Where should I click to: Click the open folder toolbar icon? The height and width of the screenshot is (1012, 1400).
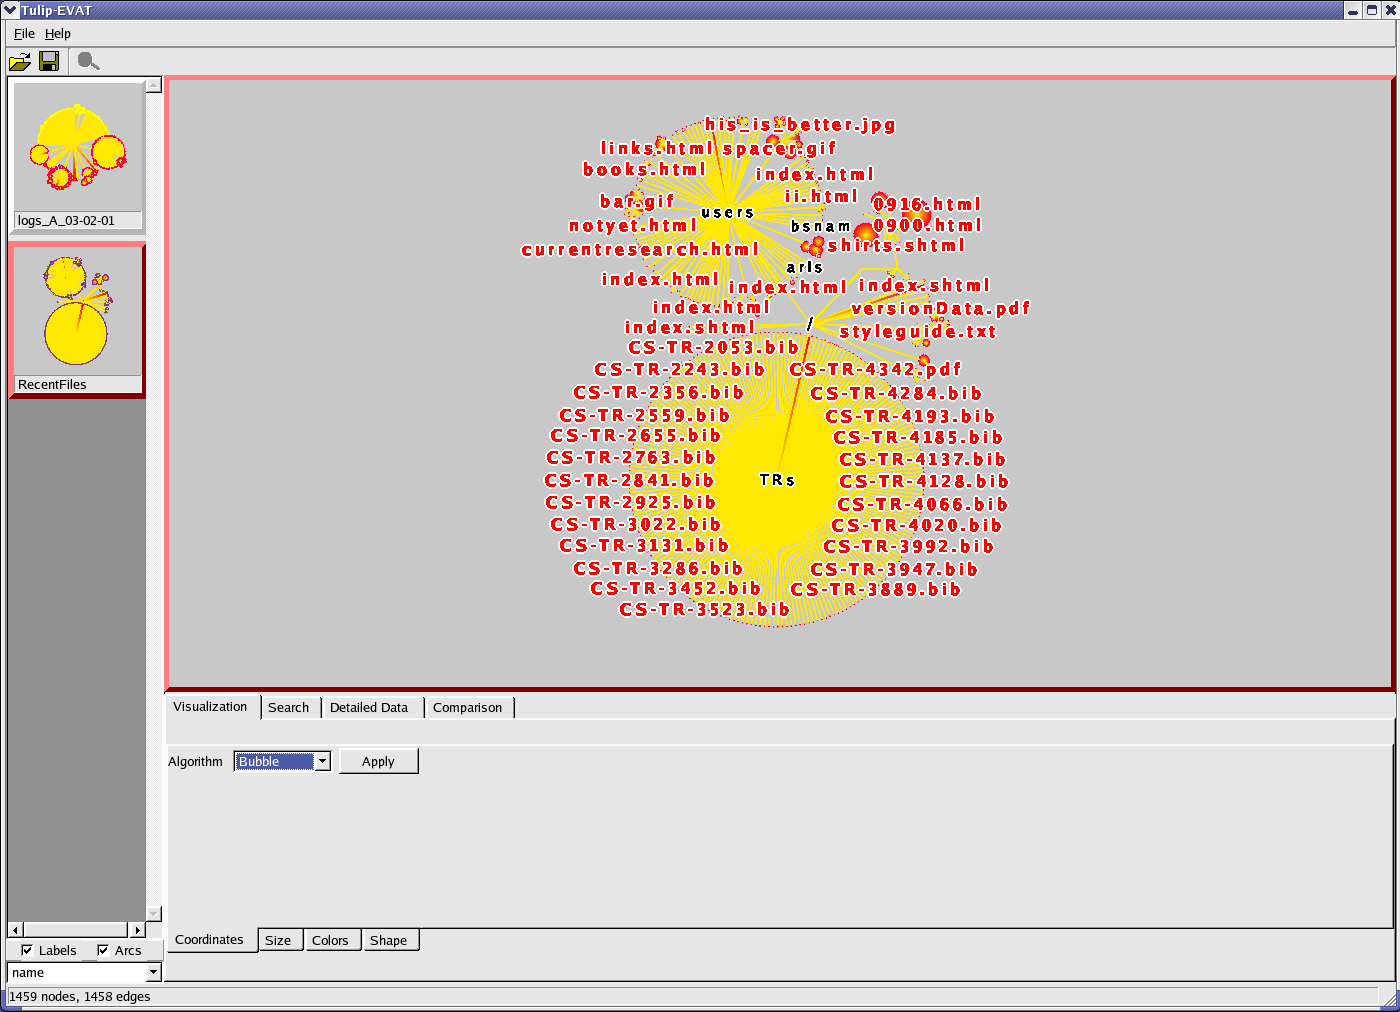pos(19,62)
